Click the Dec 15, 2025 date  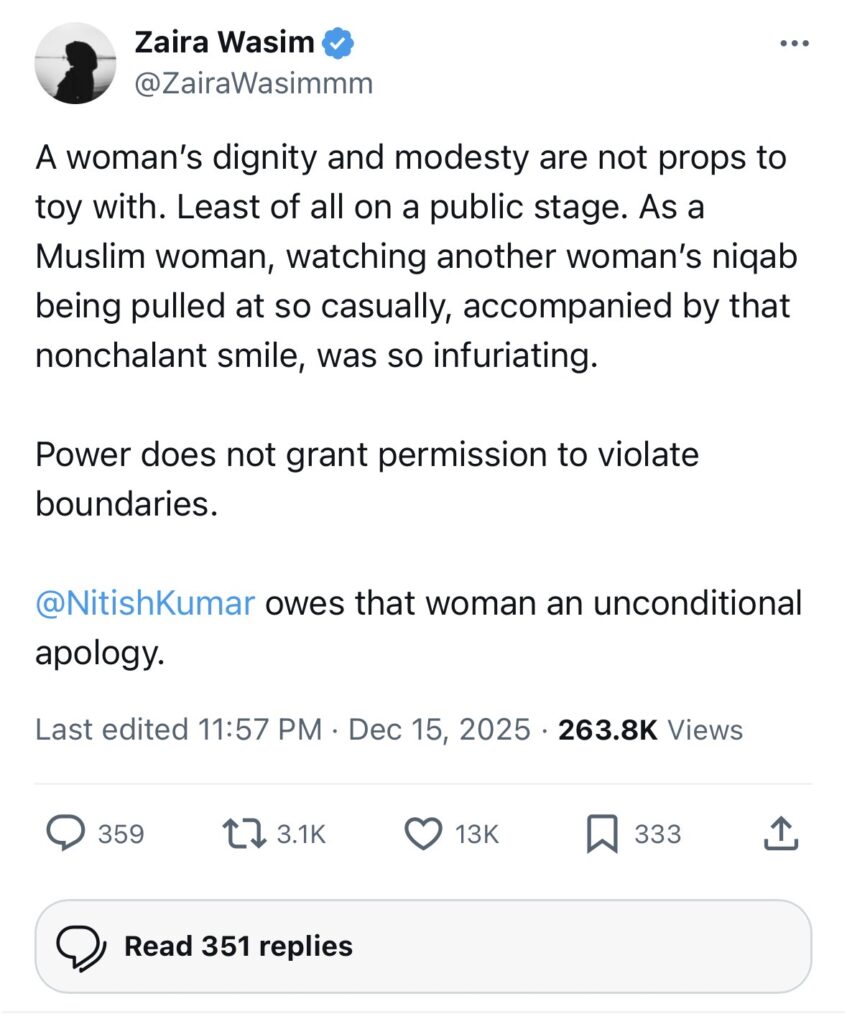tap(439, 729)
